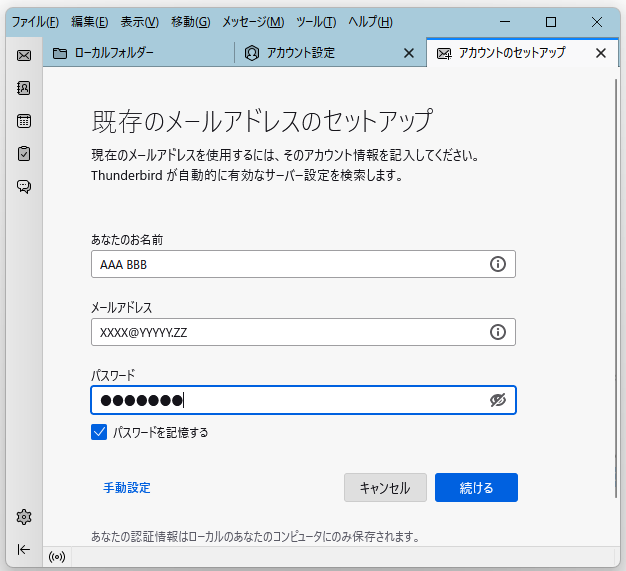Click the メールアドレス input field
This screenshot has width=626, height=571.
(303, 332)
